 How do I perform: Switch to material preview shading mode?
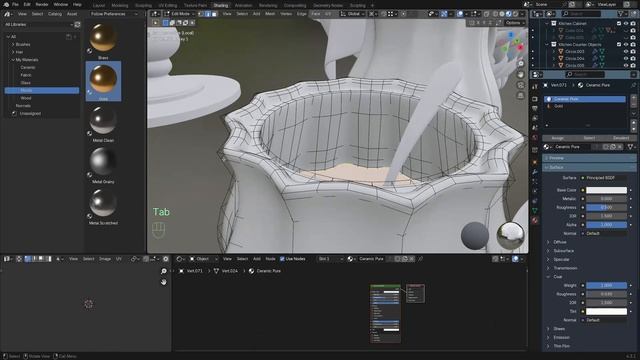point(509,14)
